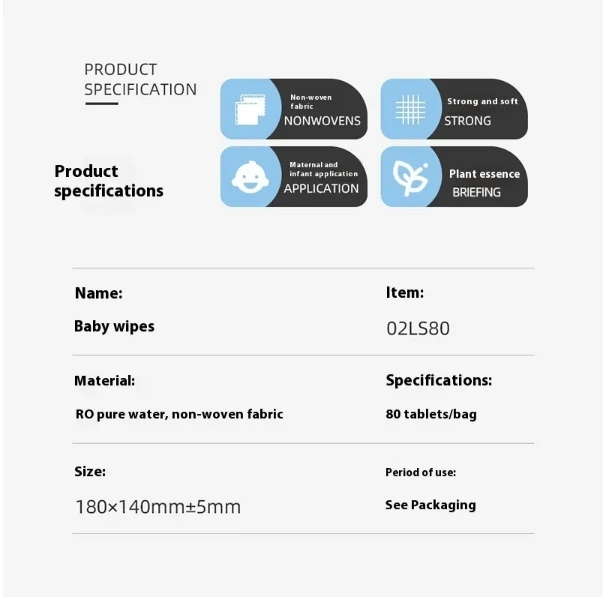
Task: Click the grid mesh icon for Strong
Action: (410, 110)
